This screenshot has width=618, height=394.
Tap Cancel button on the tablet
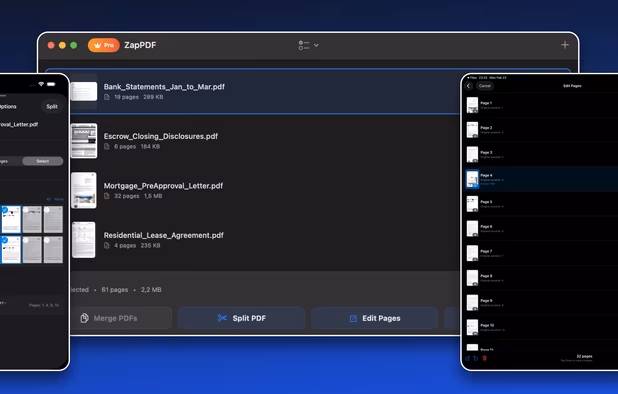point(485,86)
